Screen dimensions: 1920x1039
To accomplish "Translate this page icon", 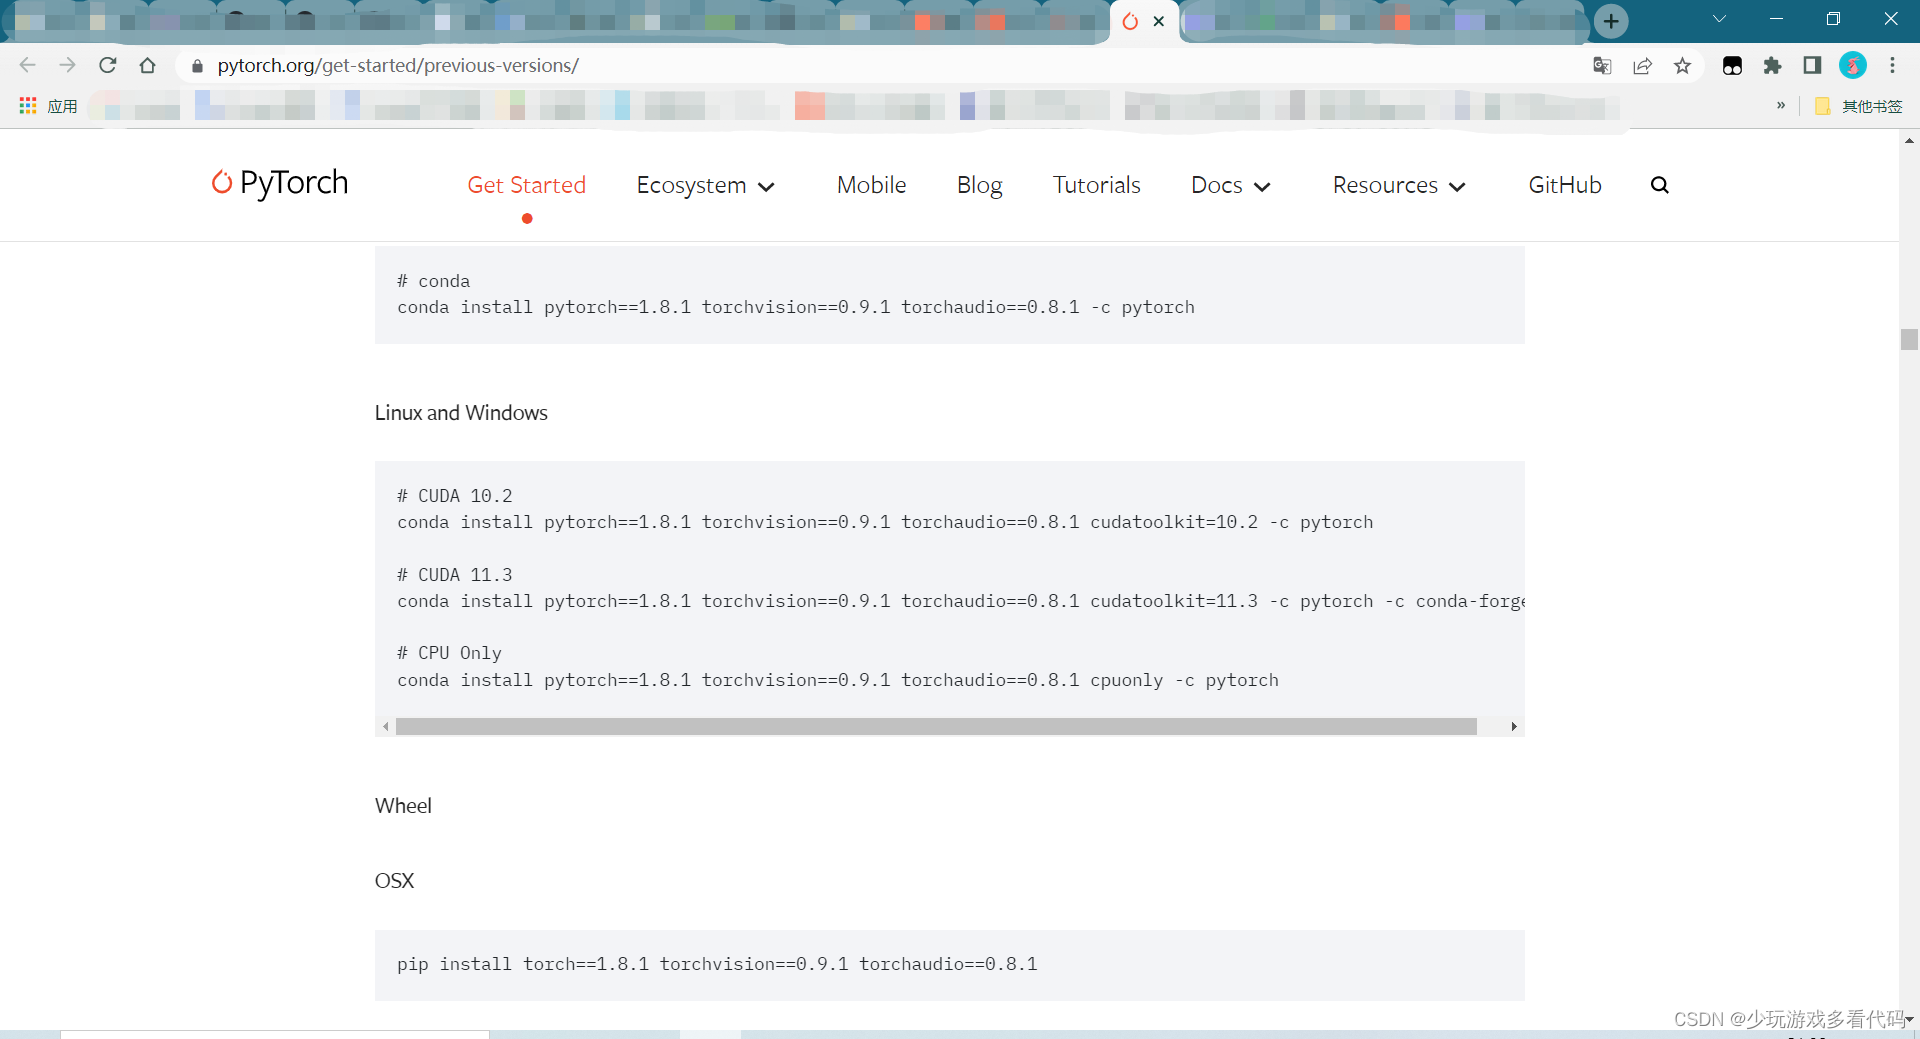I will [x=1602, y=66].
